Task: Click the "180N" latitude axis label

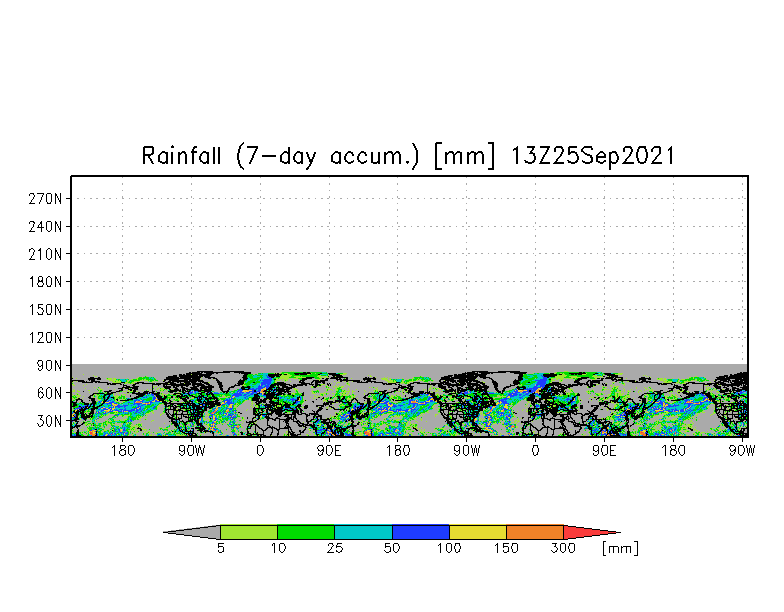Action: [45, 282]
